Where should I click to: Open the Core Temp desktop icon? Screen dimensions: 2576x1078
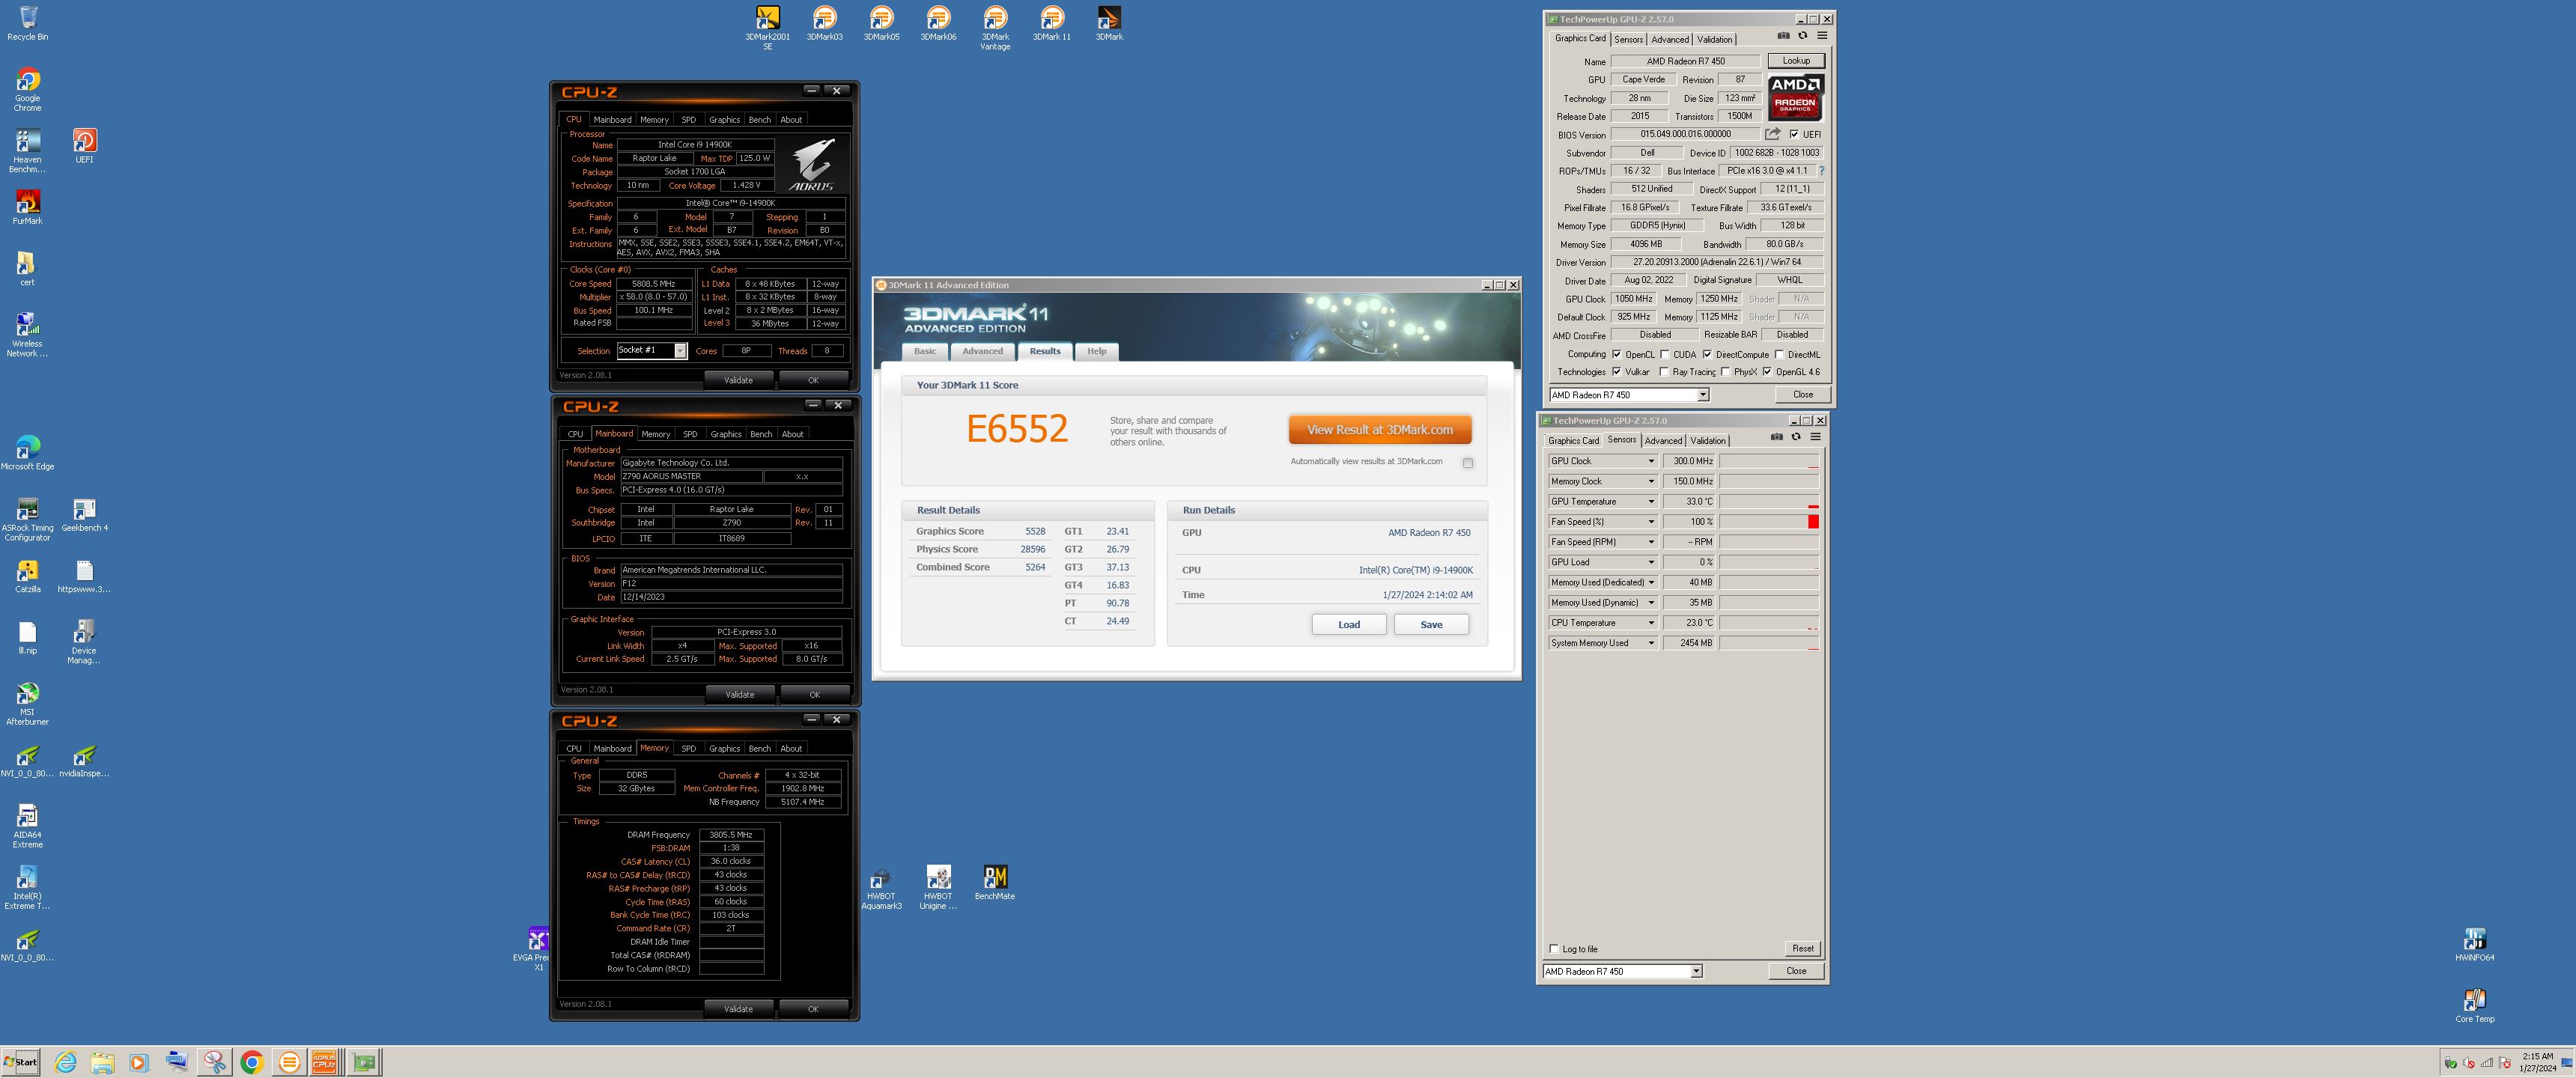tap(2475, 1005)
